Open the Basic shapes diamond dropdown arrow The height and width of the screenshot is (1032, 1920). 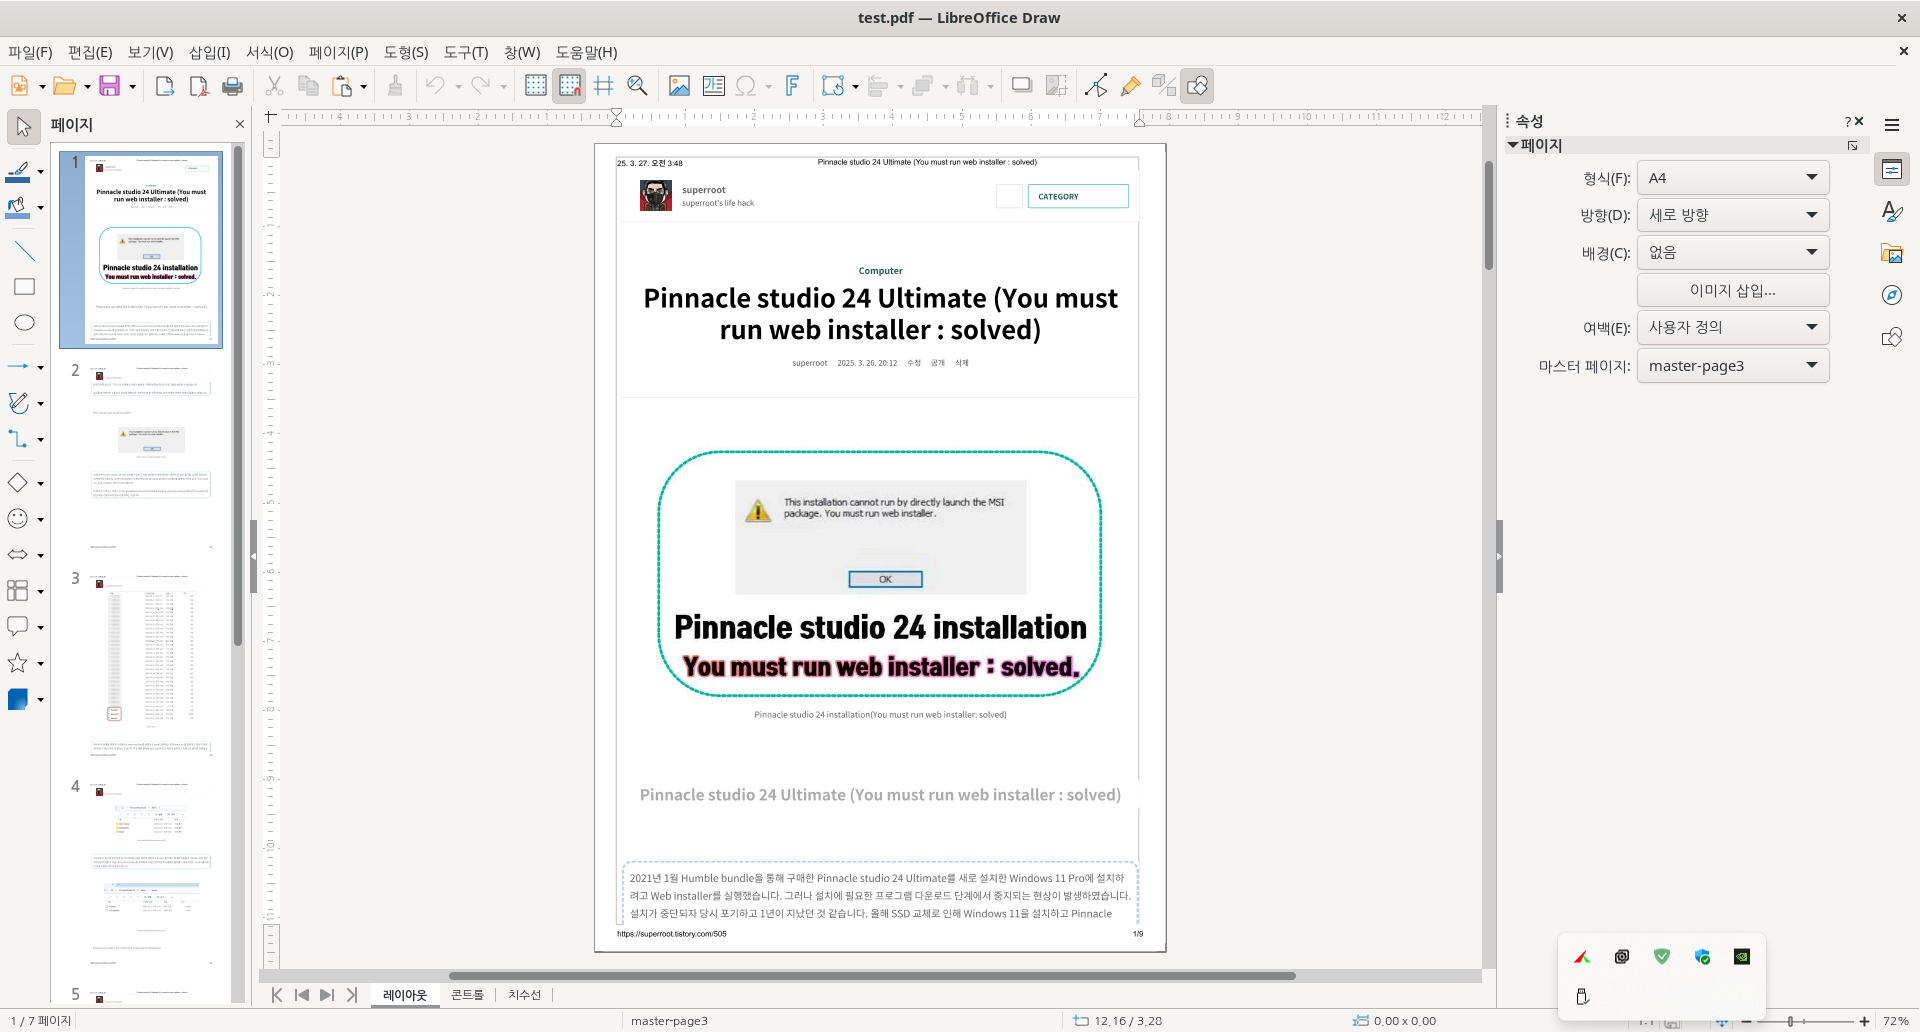[41, 484]
